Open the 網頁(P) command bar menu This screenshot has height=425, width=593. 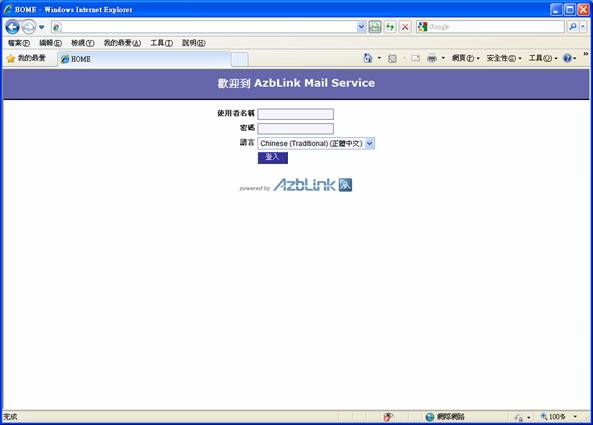tap(466, 58)
